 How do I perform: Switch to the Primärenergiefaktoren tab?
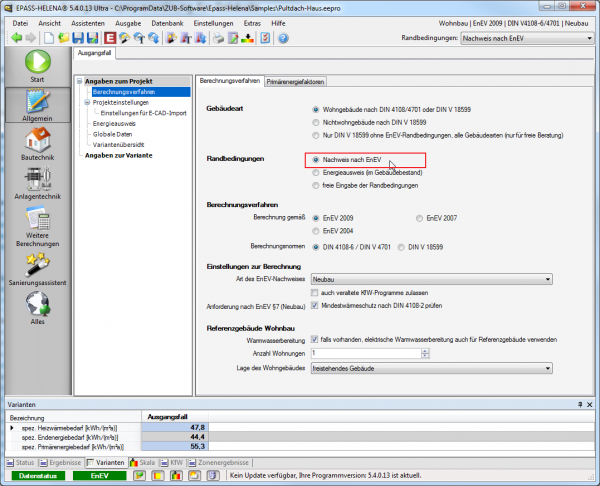click(300, 81)
